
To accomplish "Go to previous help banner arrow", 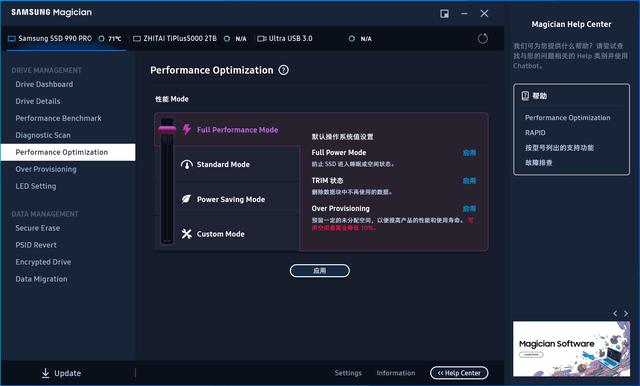I will pyautogui.click(x=615, y=313).
